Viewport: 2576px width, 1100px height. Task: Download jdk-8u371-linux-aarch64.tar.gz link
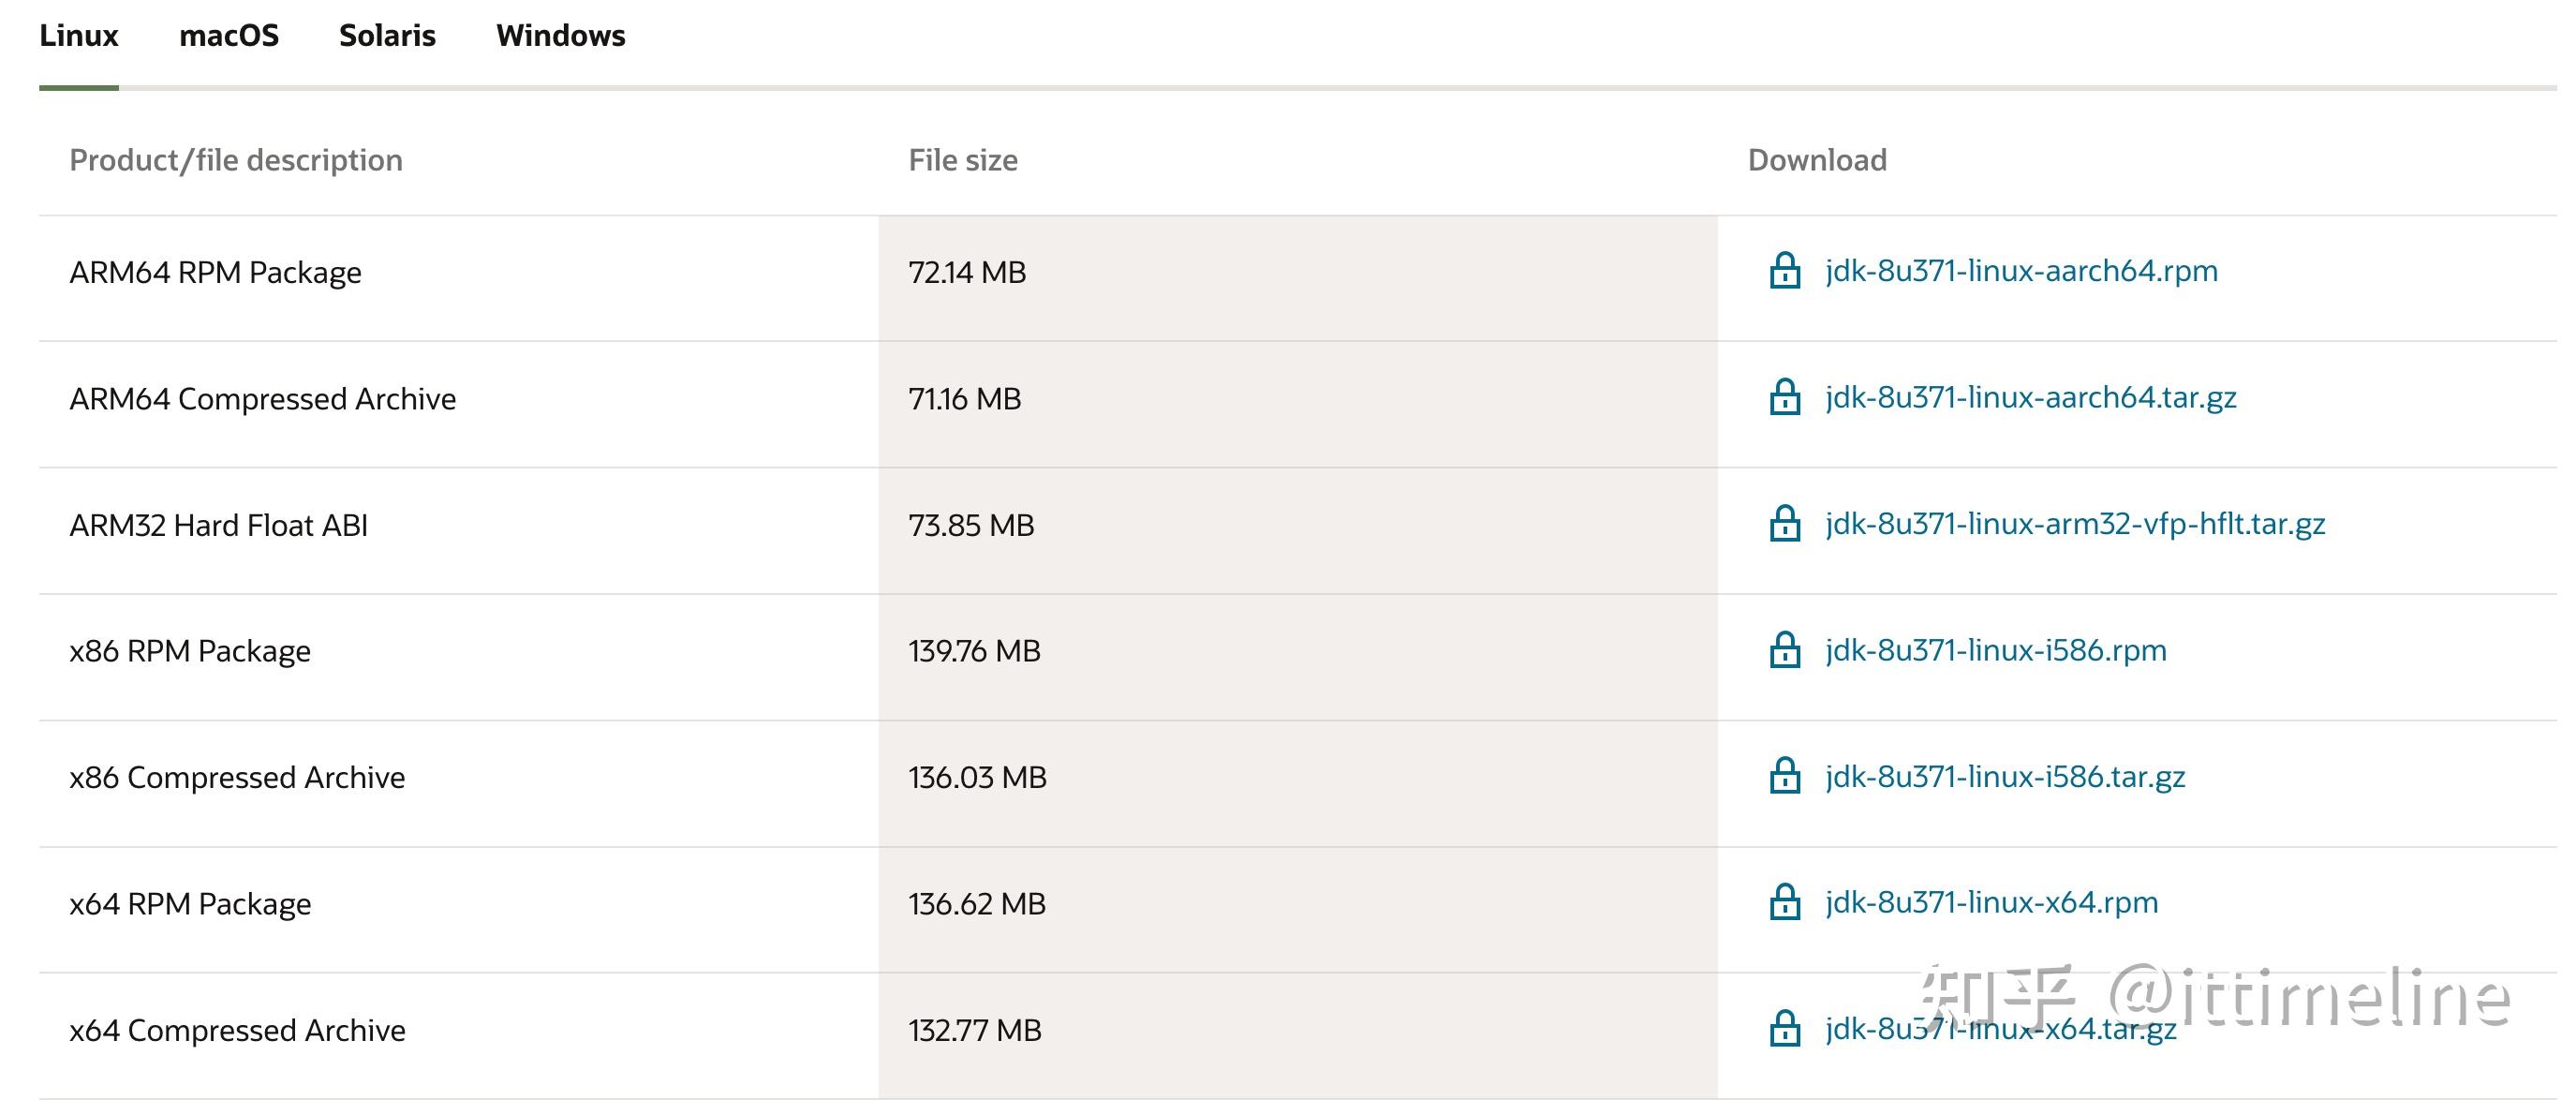point(2030,397)
